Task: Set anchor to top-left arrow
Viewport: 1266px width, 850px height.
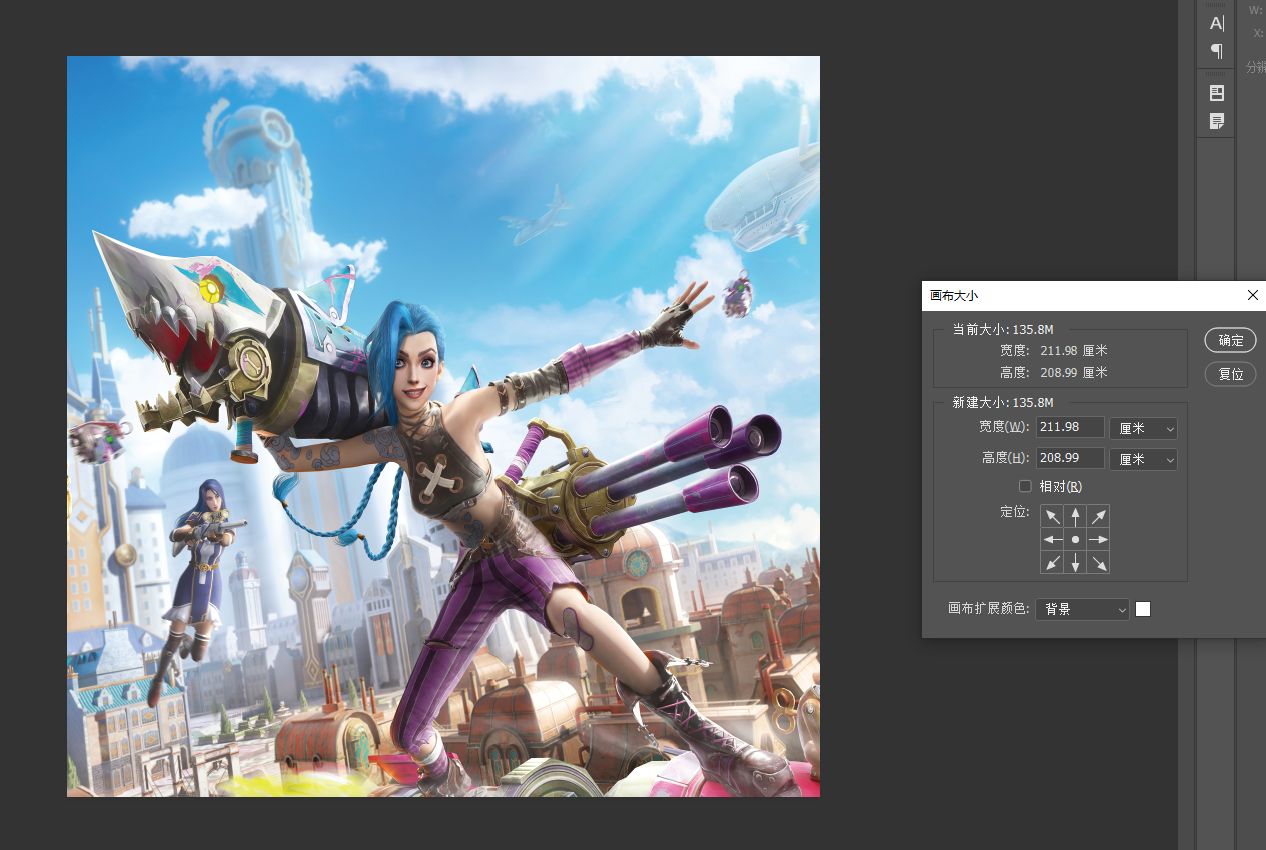Action: click(x=1052, y=516)
